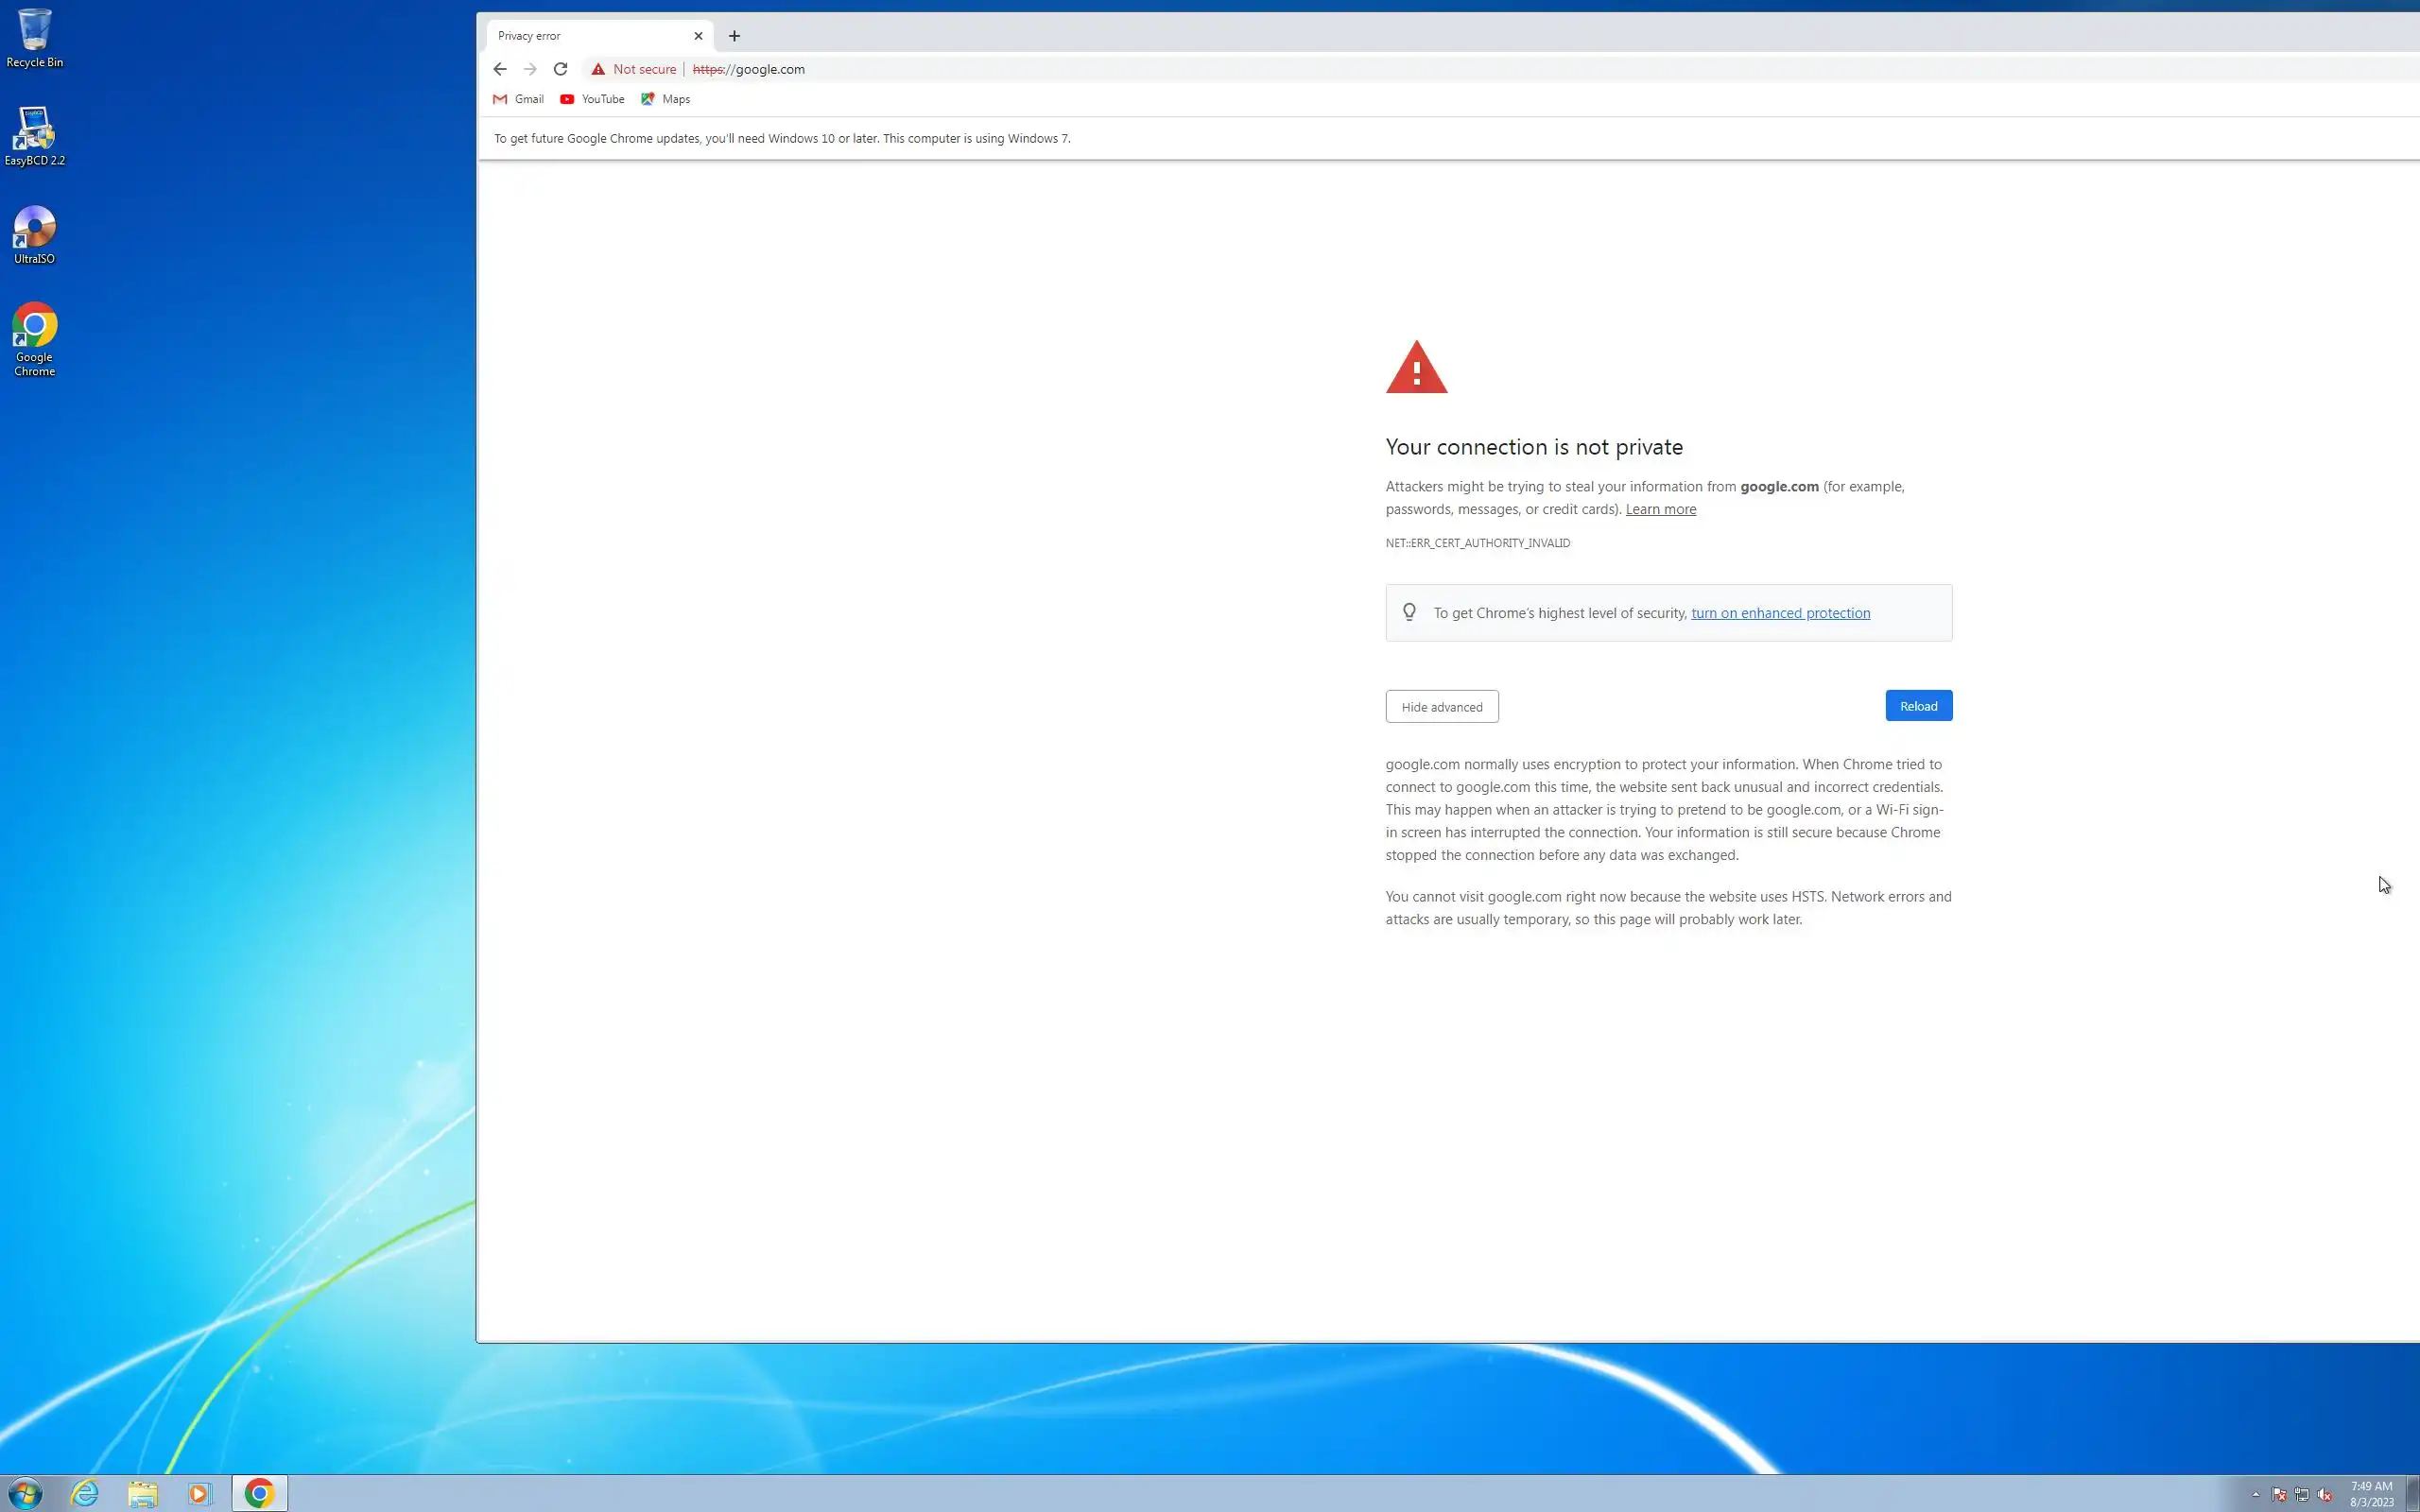Open the Gmail bookmark
The image size is (2420, 1512).
click(x=518, y=99)
